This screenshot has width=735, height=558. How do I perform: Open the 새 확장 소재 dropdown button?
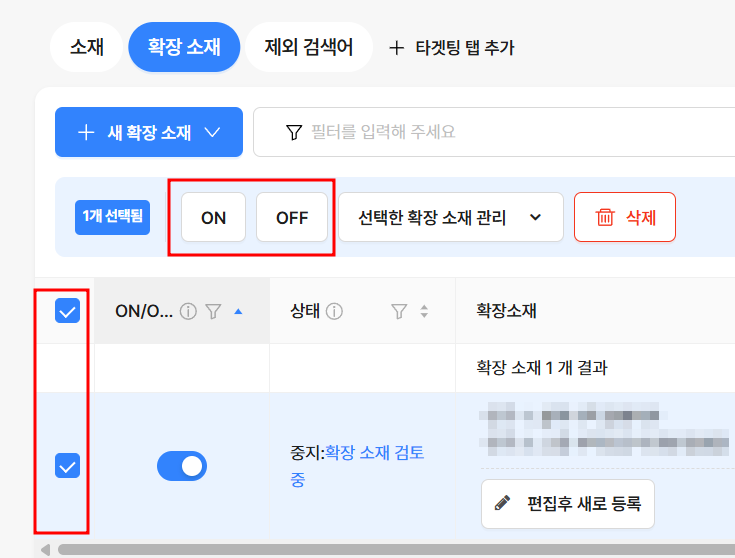(149, 132)
